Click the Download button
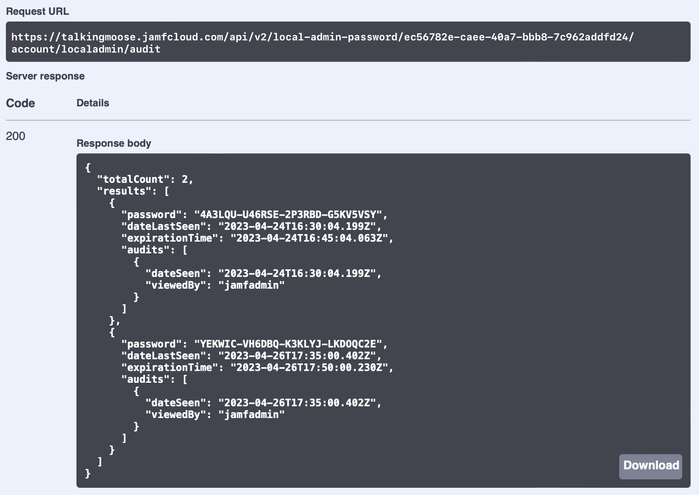The width and height of the screenshot is (699, 495). click(x=650, y=466)
